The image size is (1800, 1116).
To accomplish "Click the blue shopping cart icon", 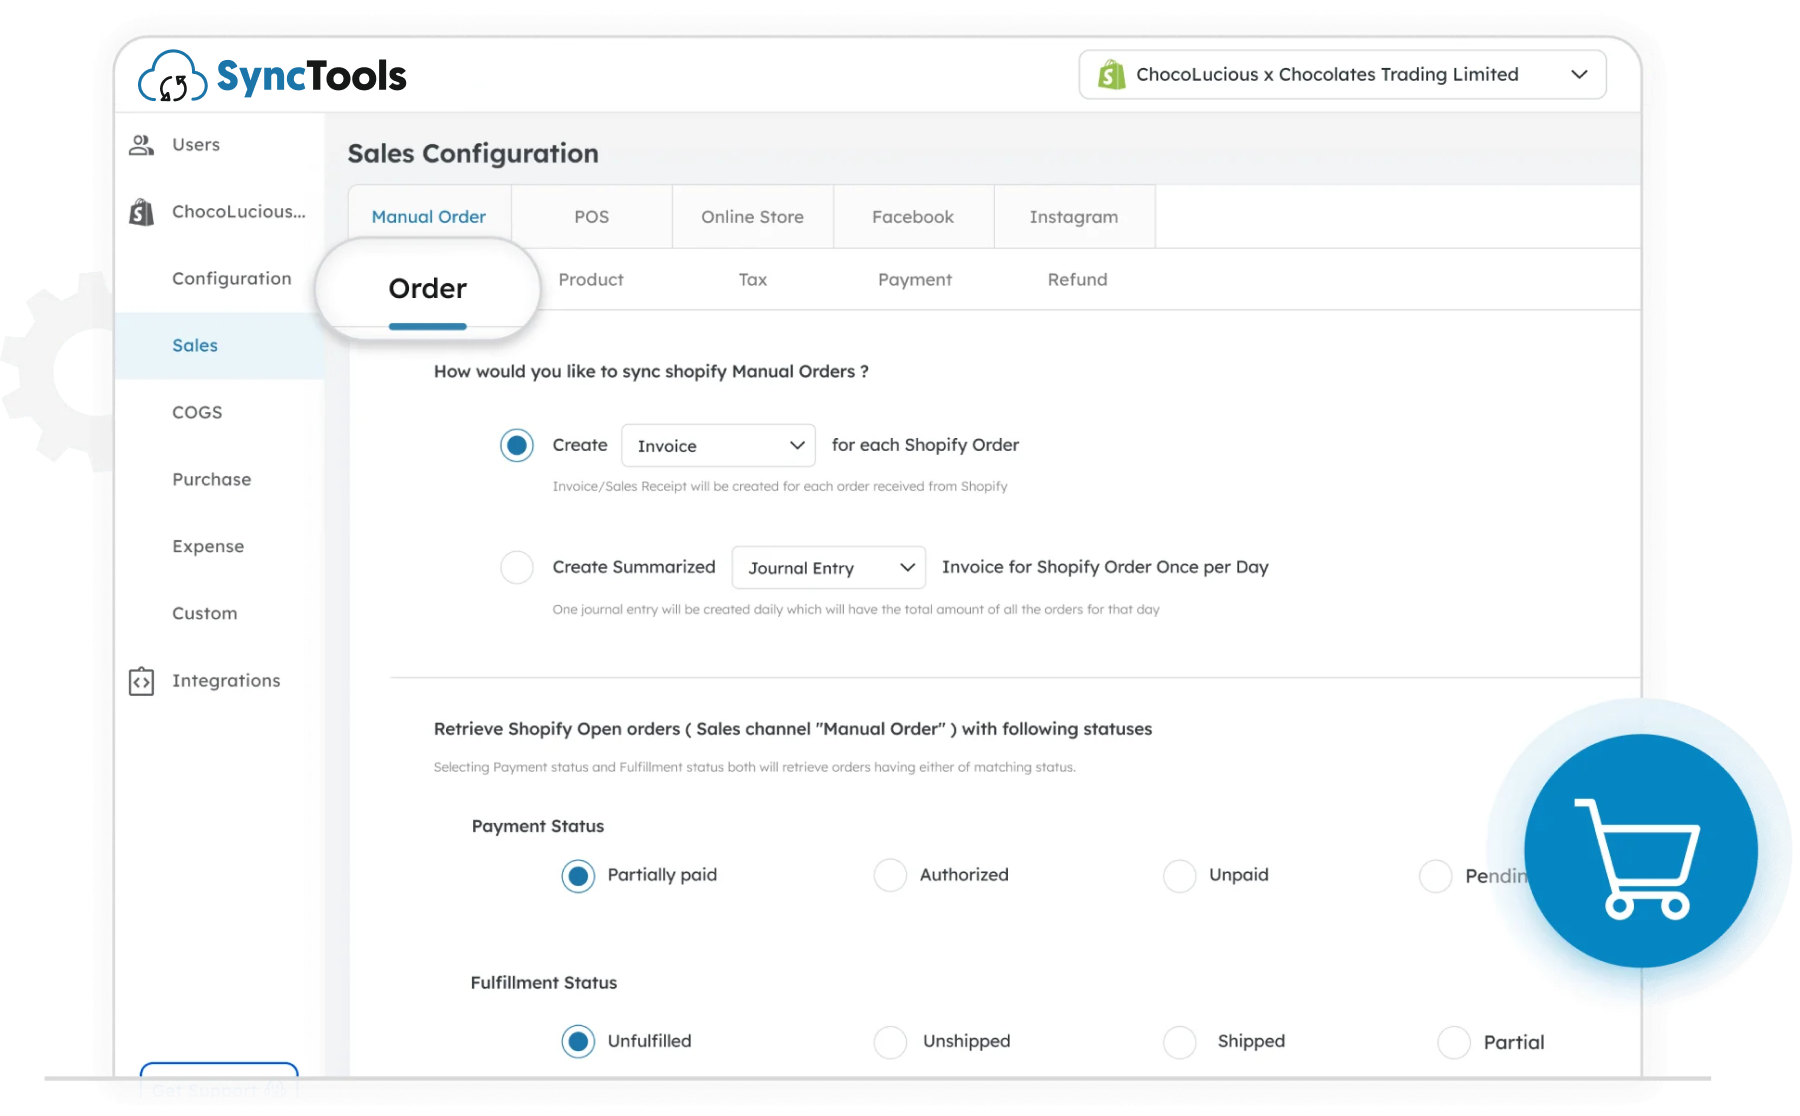I will click(1638, 851).
